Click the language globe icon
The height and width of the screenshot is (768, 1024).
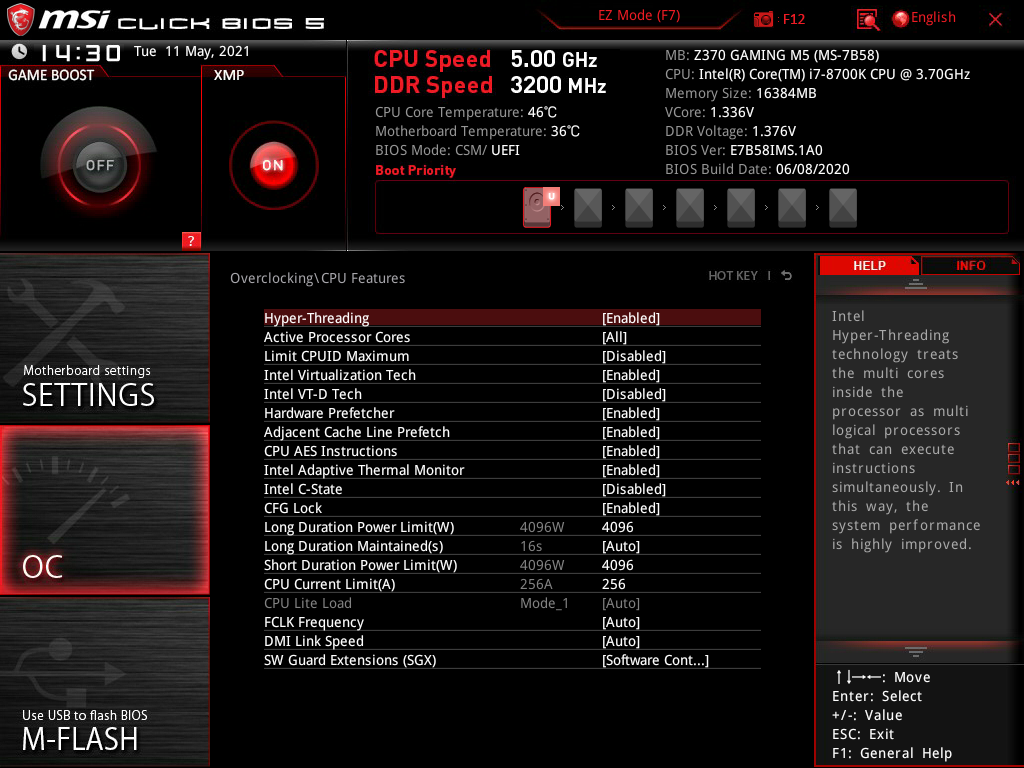(x=901, y=19)
